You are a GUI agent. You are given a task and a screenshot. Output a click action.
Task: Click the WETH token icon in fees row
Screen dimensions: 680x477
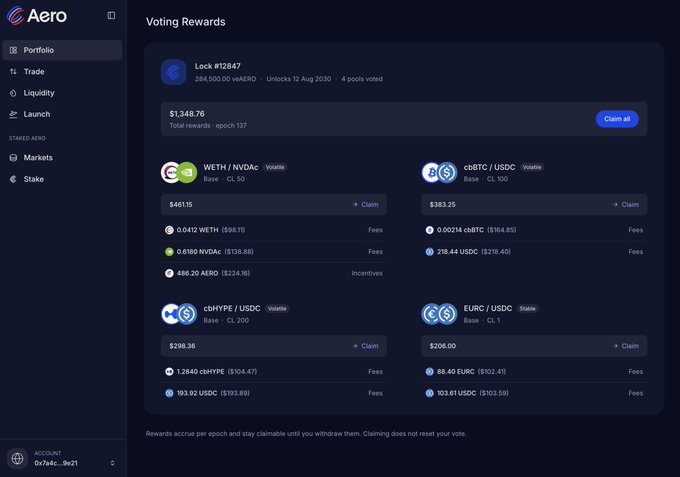tap(169, 230)
